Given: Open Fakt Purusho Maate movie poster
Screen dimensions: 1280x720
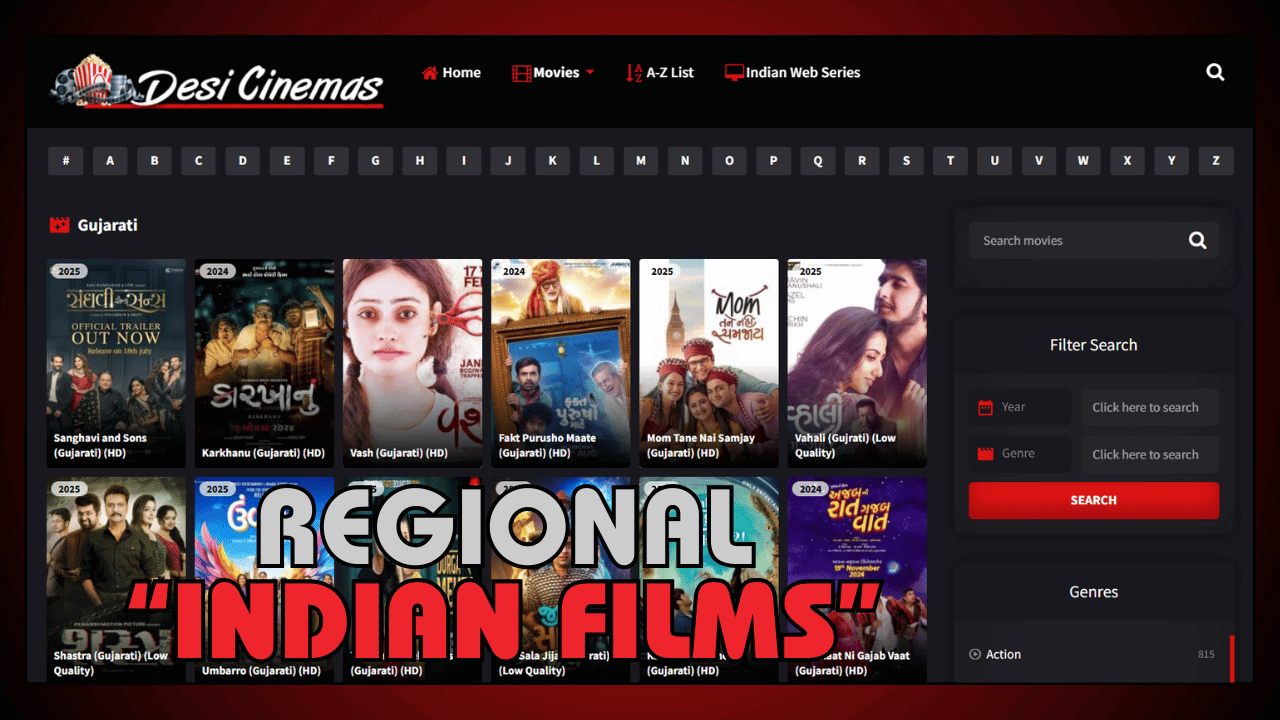Looking at the screenshot, I should click(560, 363).
